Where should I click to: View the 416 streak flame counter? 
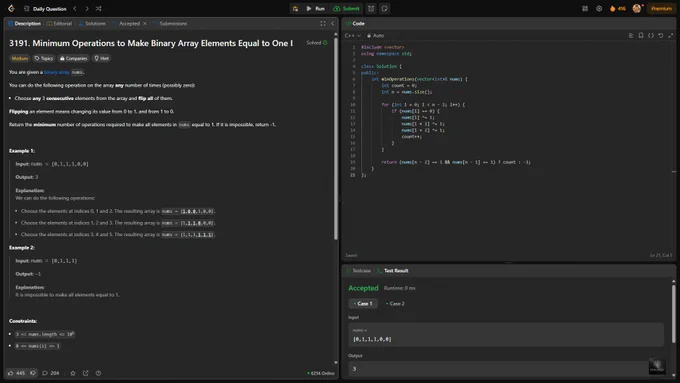618,9
